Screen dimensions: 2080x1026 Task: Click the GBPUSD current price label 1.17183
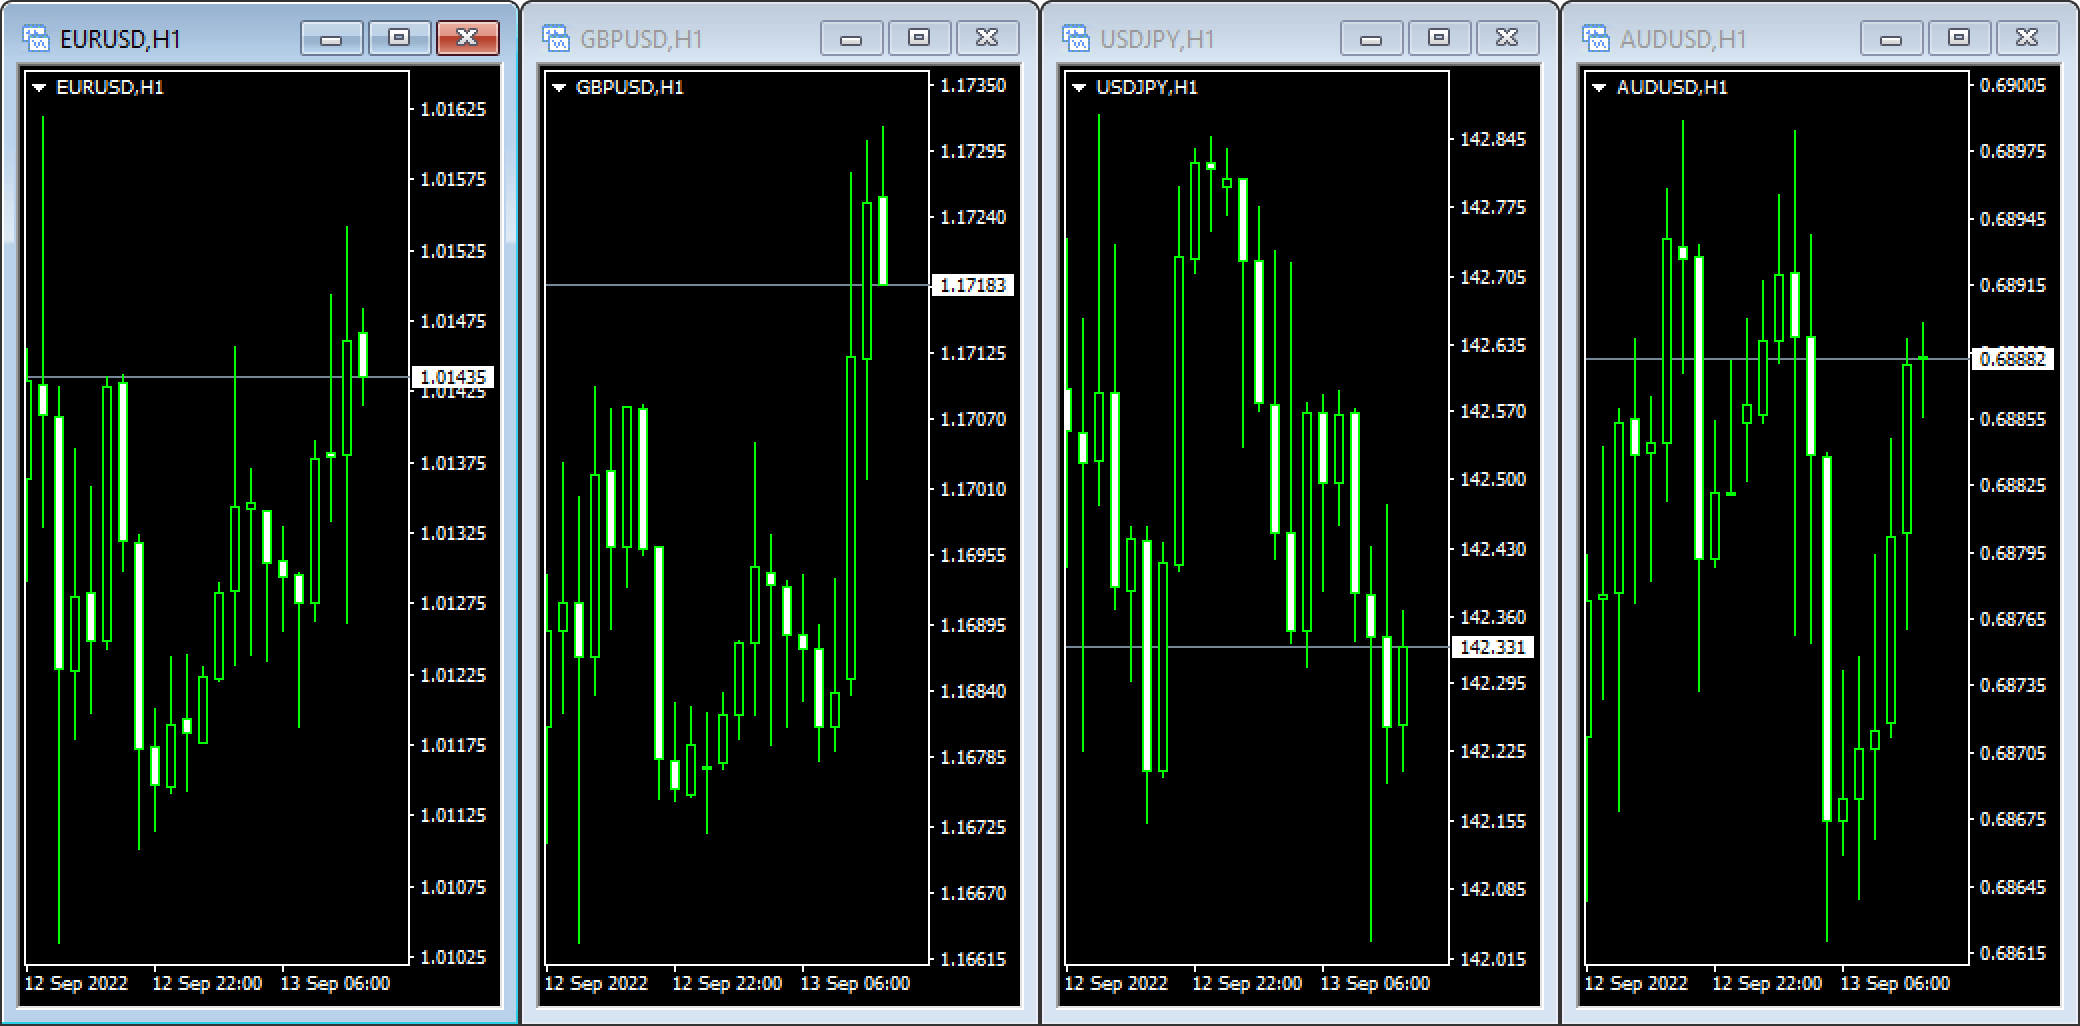point(973,285)
